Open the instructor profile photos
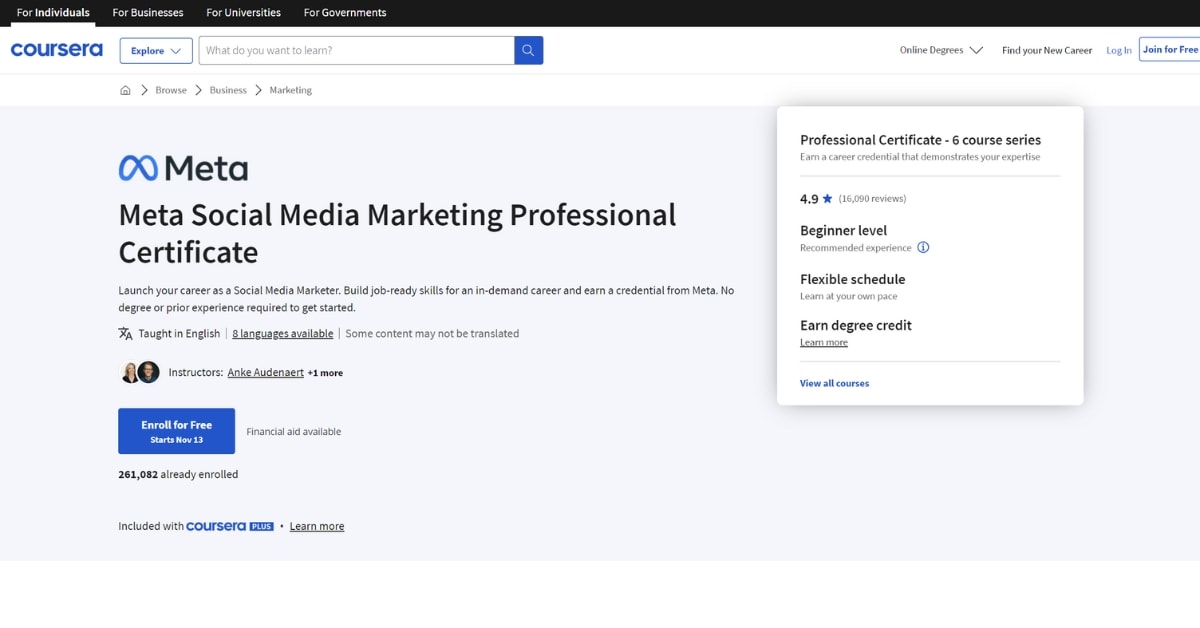This screenshot has width=1200, height=628. (x=140, y=372)
